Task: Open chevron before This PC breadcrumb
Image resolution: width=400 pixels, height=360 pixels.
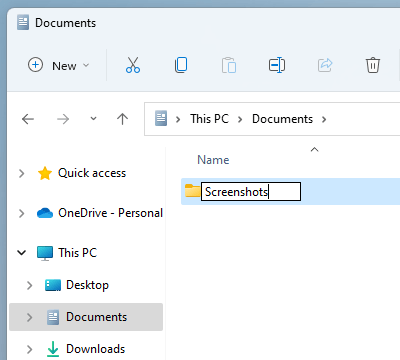Action: pos(178,119)
